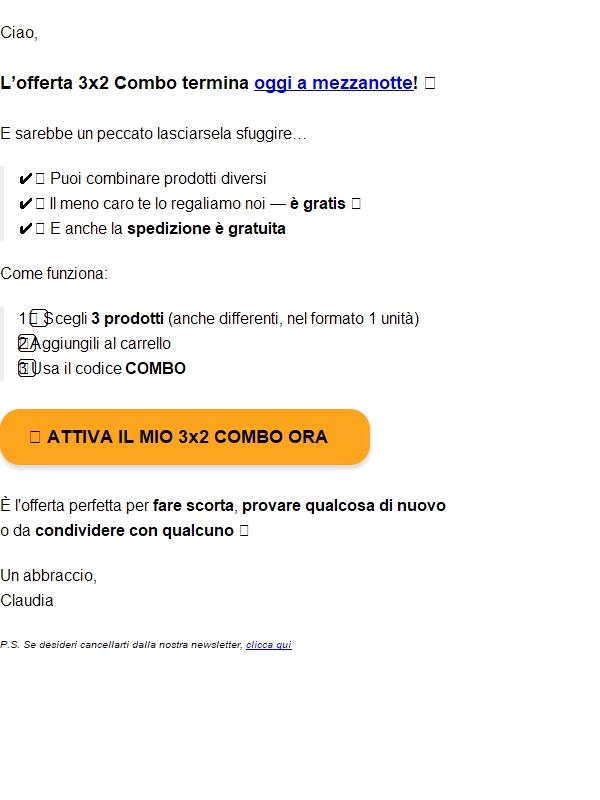Click the bold "3 prodotti" text
The width and height of the screenshot is (600, 800).
click(x=127, y=319)
